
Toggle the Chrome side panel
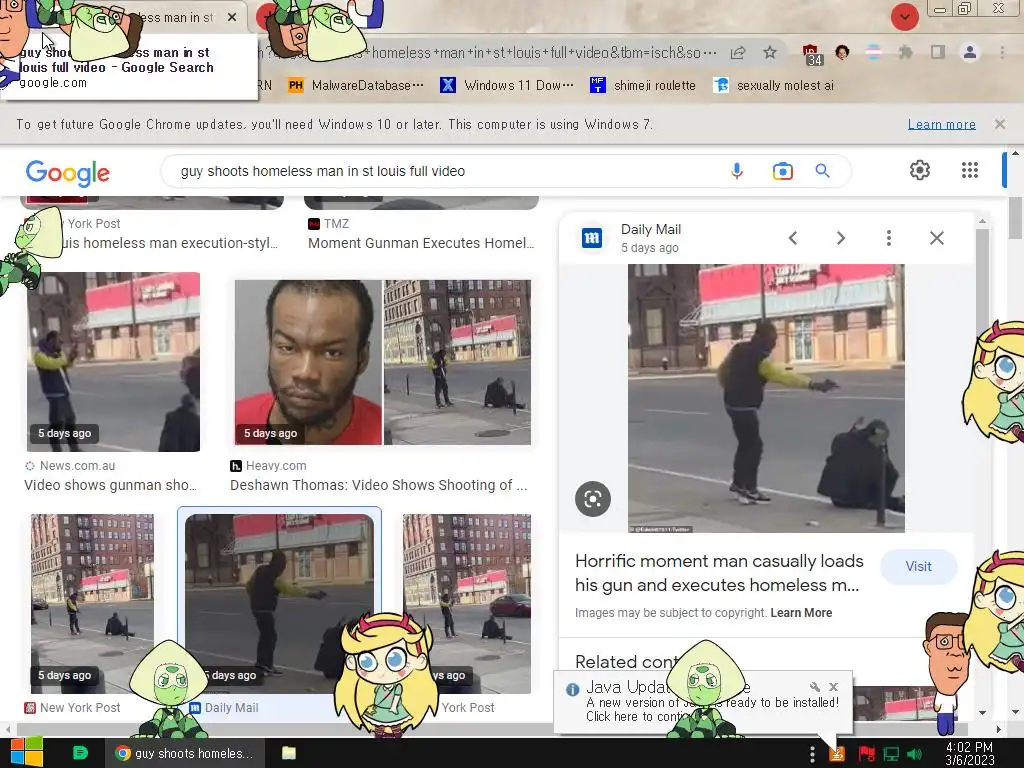[x=938, y=52]
